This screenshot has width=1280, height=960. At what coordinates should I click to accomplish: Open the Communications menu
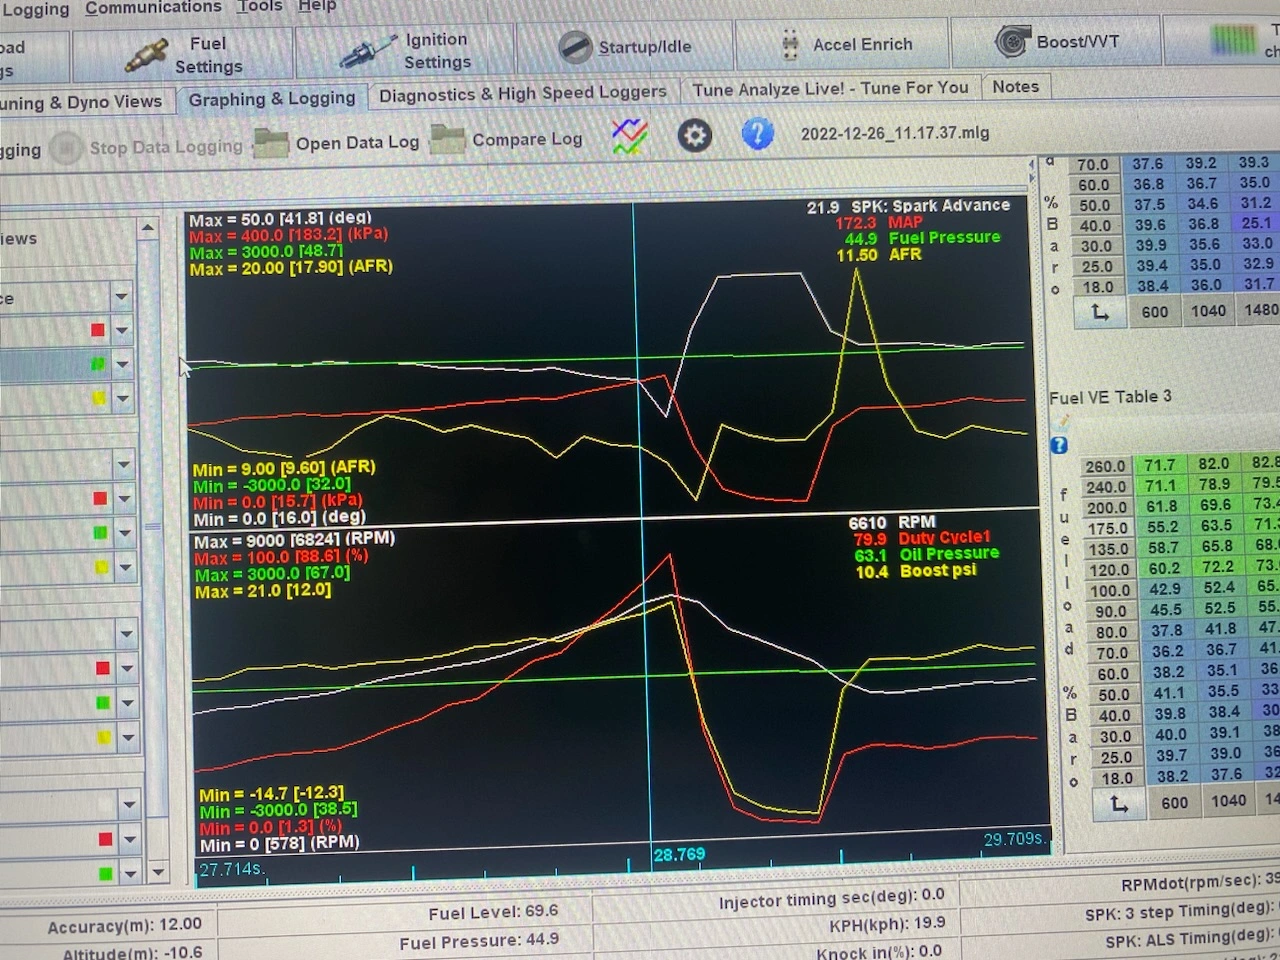153,7
